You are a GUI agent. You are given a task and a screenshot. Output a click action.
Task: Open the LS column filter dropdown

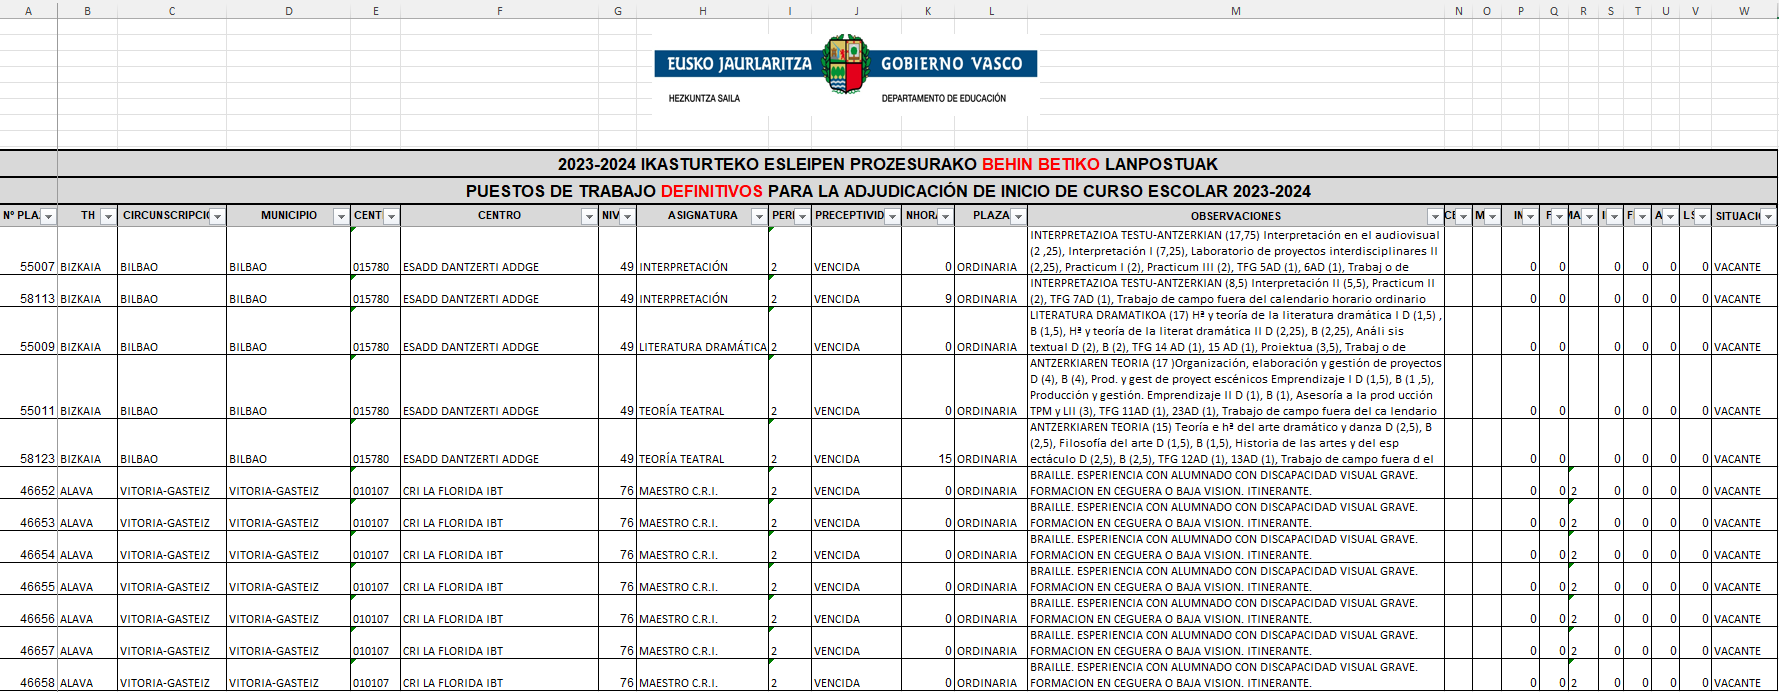(1702, 216)
